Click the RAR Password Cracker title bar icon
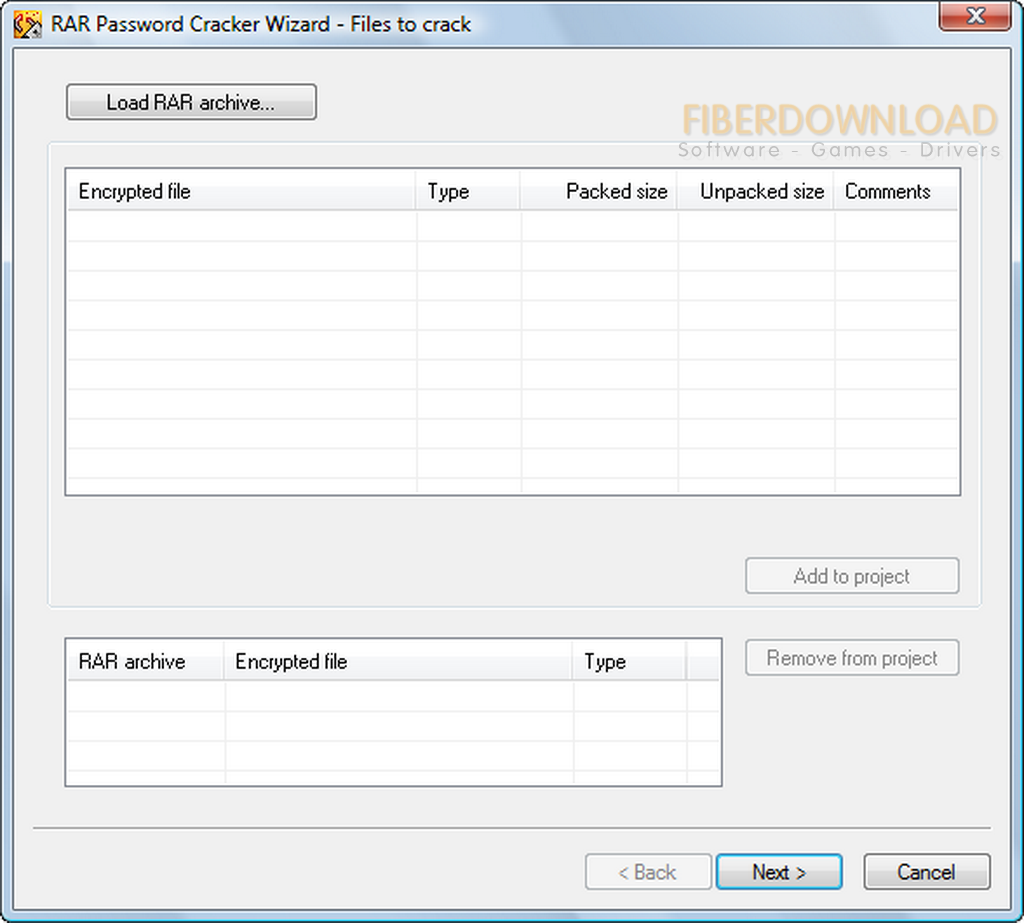 pos(27,24)
